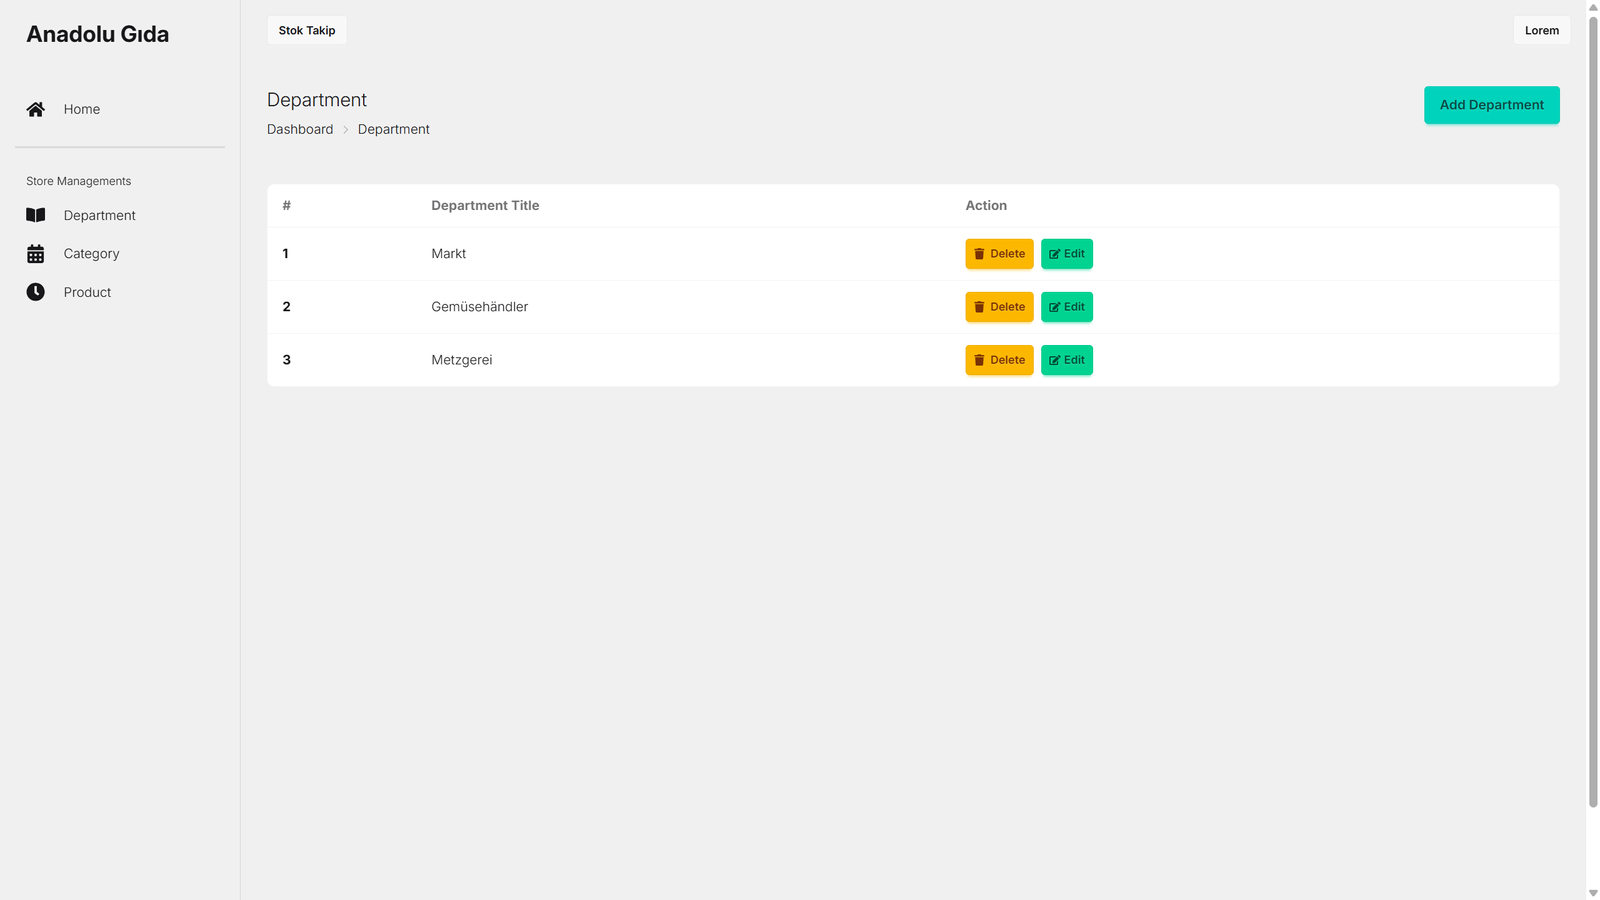This screenshot has height=900, width=1600.
Task: Click the scrollbar up arrow
Action: pos(1593,7)
